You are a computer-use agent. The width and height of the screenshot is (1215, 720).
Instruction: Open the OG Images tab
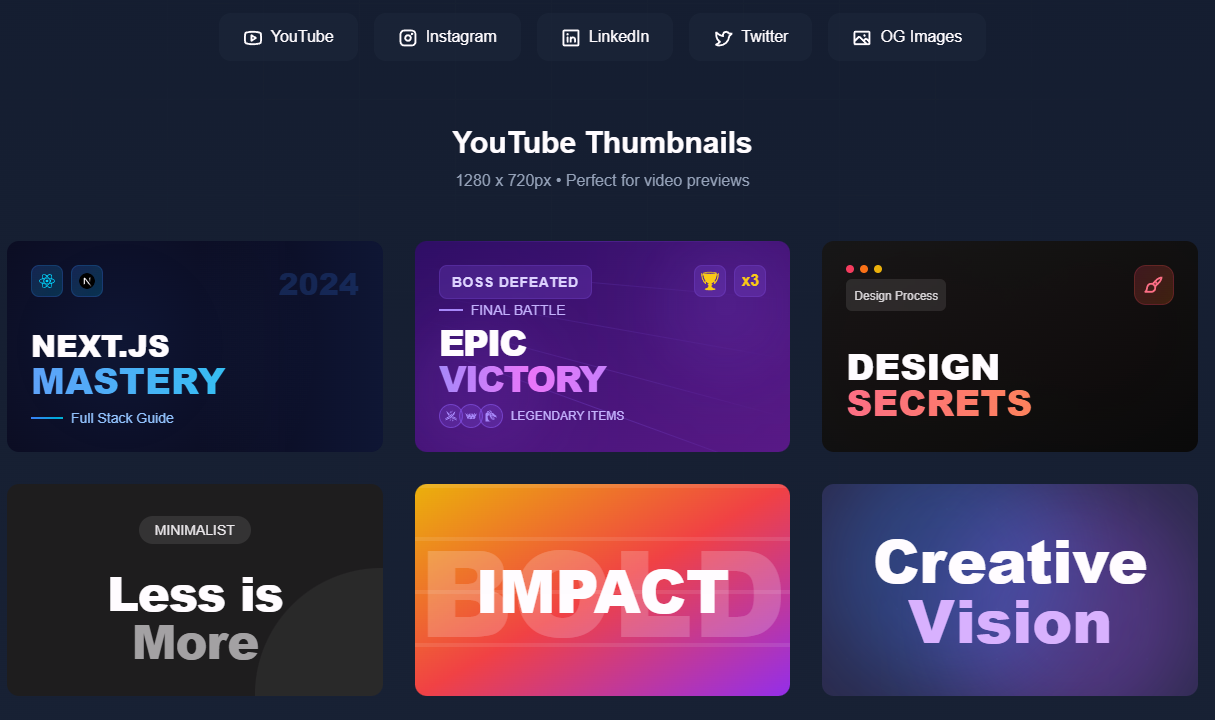tap(907, 37)
